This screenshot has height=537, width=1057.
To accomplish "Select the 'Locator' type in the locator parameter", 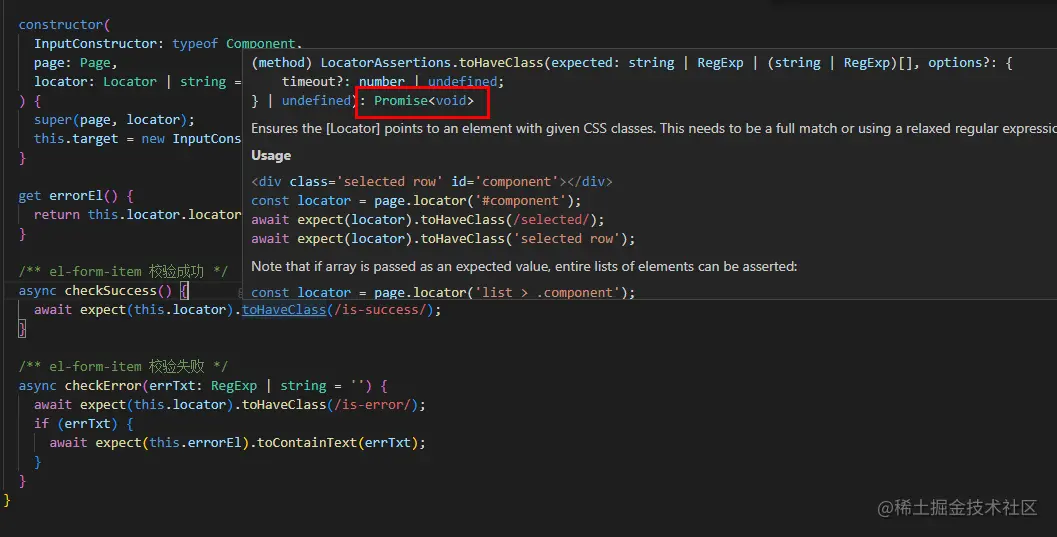I will coord(129,82).
